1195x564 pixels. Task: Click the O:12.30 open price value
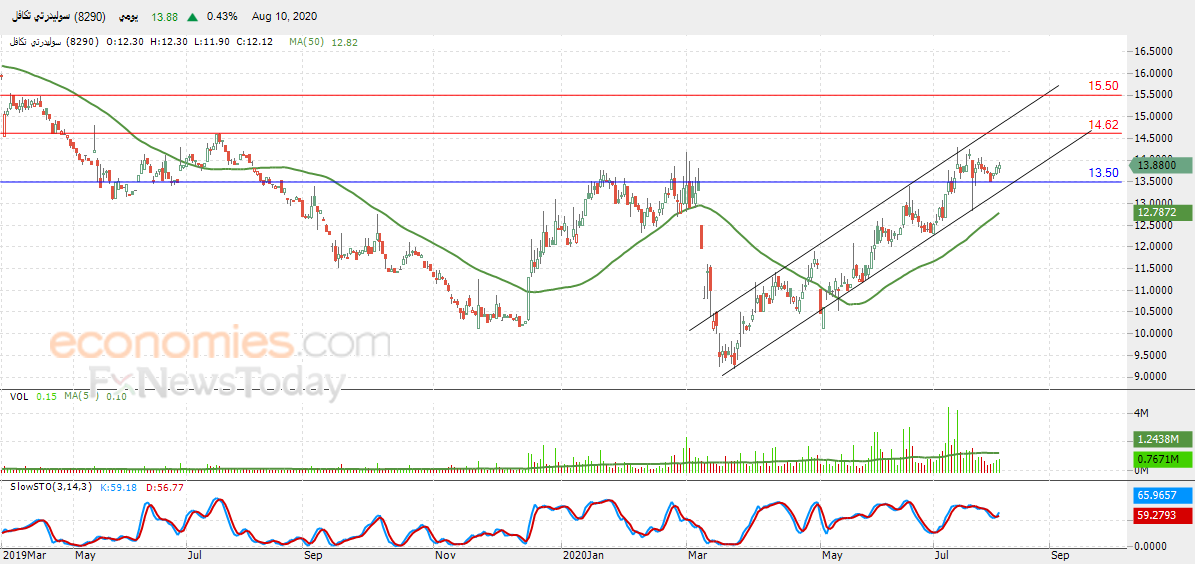click(125, 42)
